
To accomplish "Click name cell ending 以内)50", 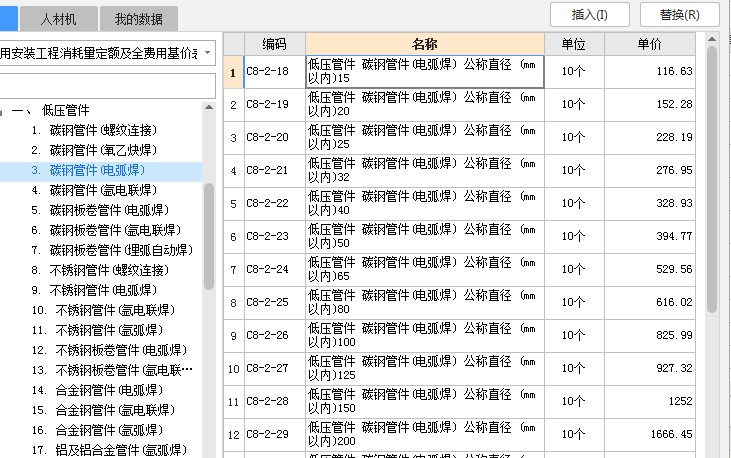I will pyautogui.click(x=425, y=237).
